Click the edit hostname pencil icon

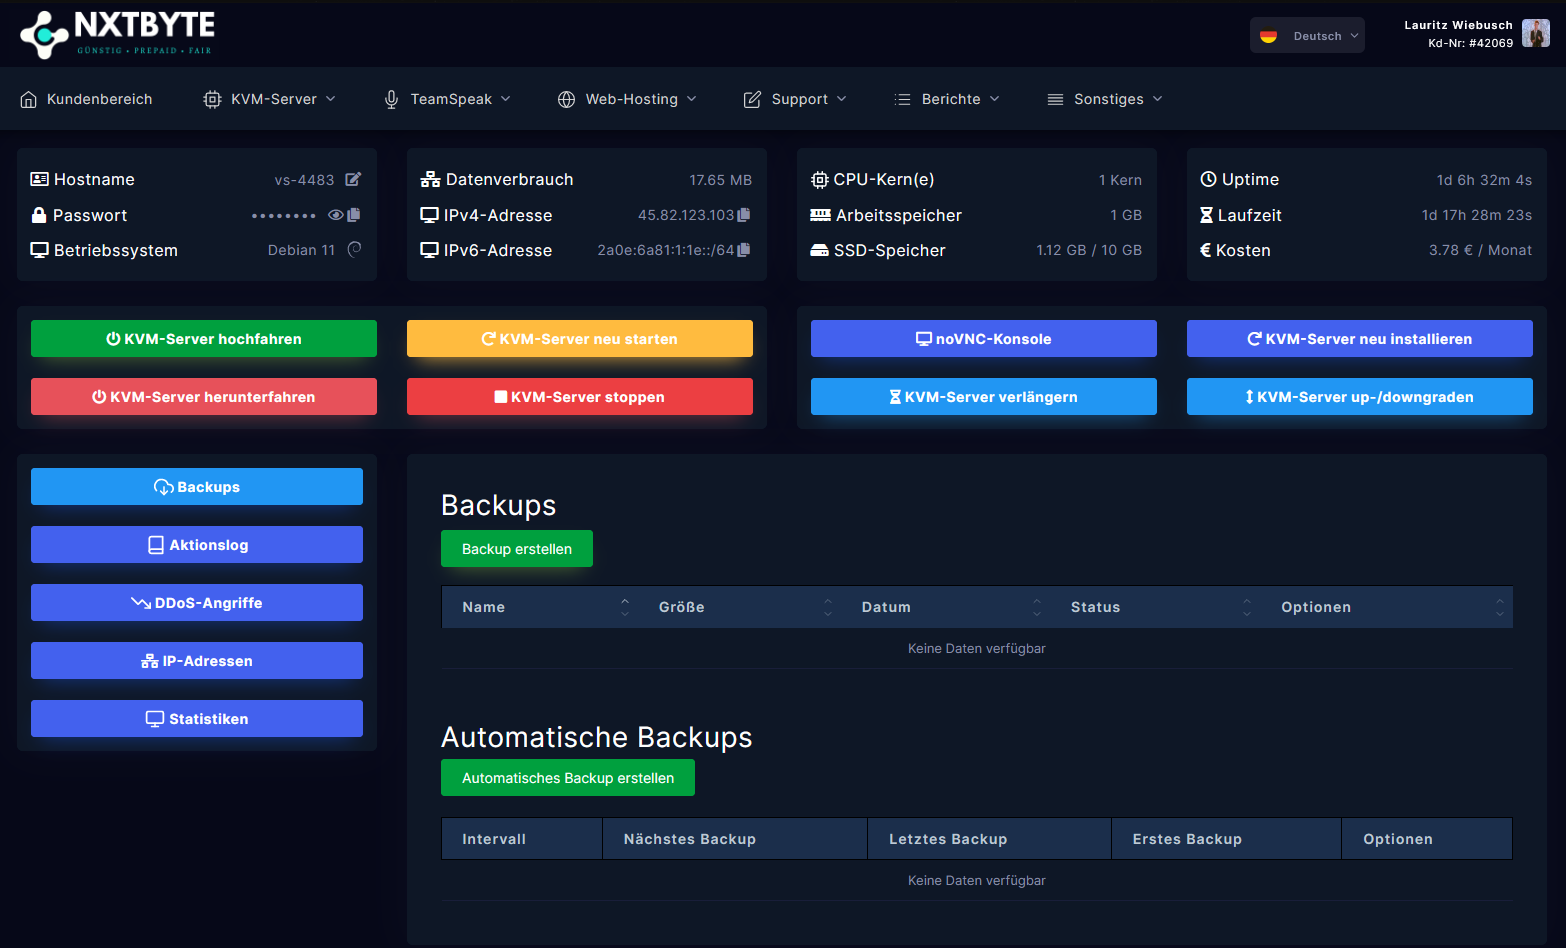[353, 179]
